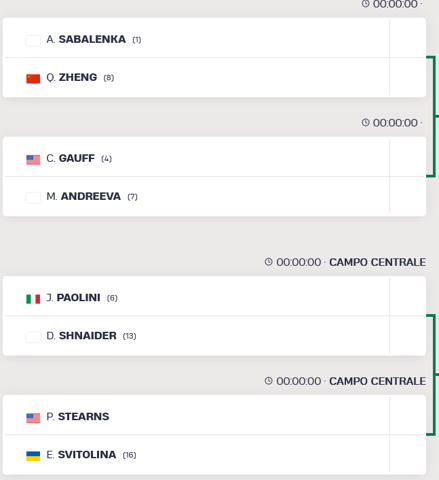Click the USA flag beside C. Gauff
Screen dimensions: 439x480
click(x=33, y=160)
